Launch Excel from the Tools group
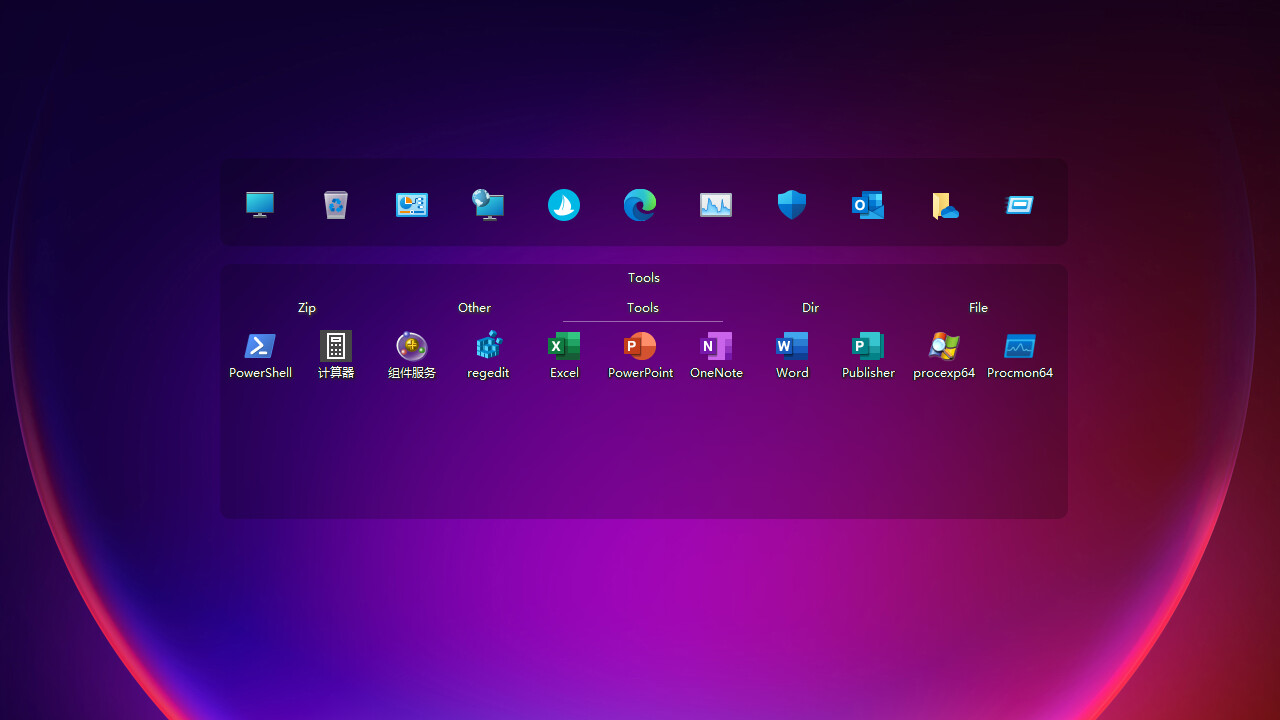The image size is (1280, 720). click(x=564, y=355)
